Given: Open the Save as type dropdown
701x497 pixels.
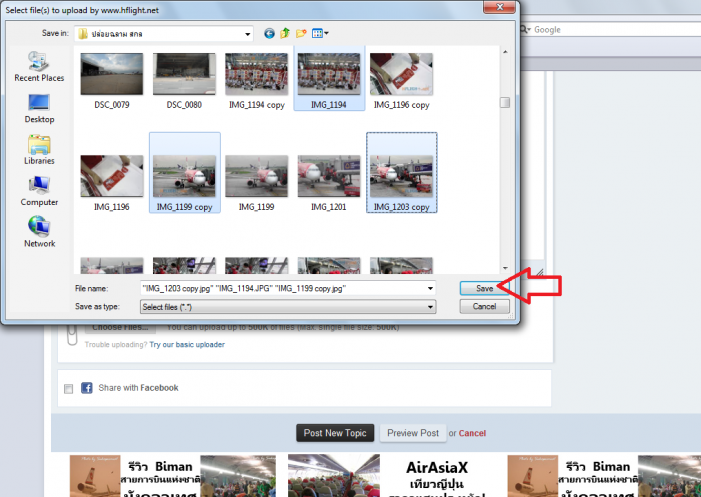Looking at the screenshot, I should point(430,307).
